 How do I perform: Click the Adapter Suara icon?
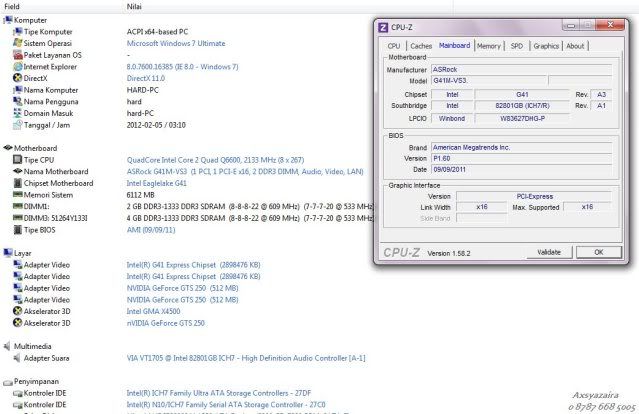pyautogui.click(x=17, y=358)
